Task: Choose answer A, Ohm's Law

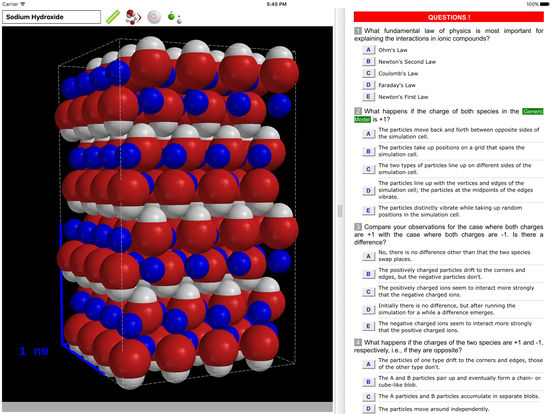Action: pyautogui.click(x=368, y=50)
